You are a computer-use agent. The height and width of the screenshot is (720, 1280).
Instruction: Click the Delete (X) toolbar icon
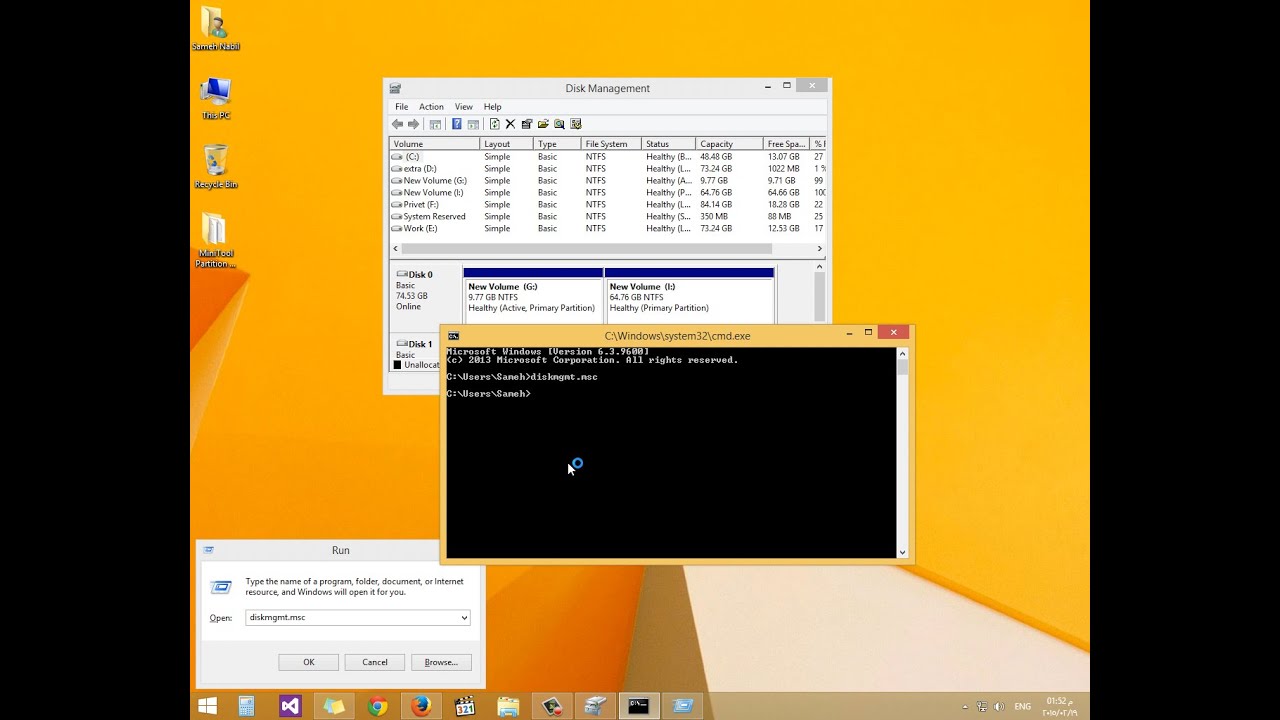510,124
